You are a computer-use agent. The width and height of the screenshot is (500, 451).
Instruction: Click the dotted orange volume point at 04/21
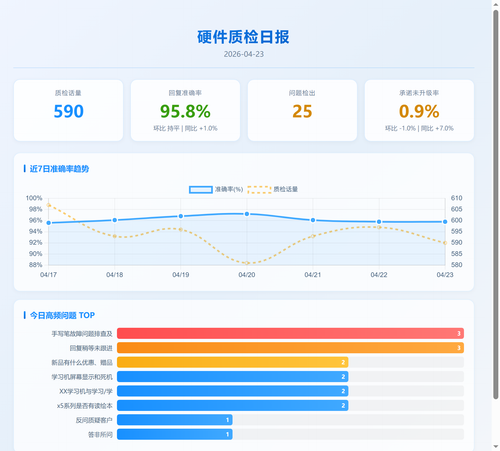pyautogui.click(x=313, y=236)
